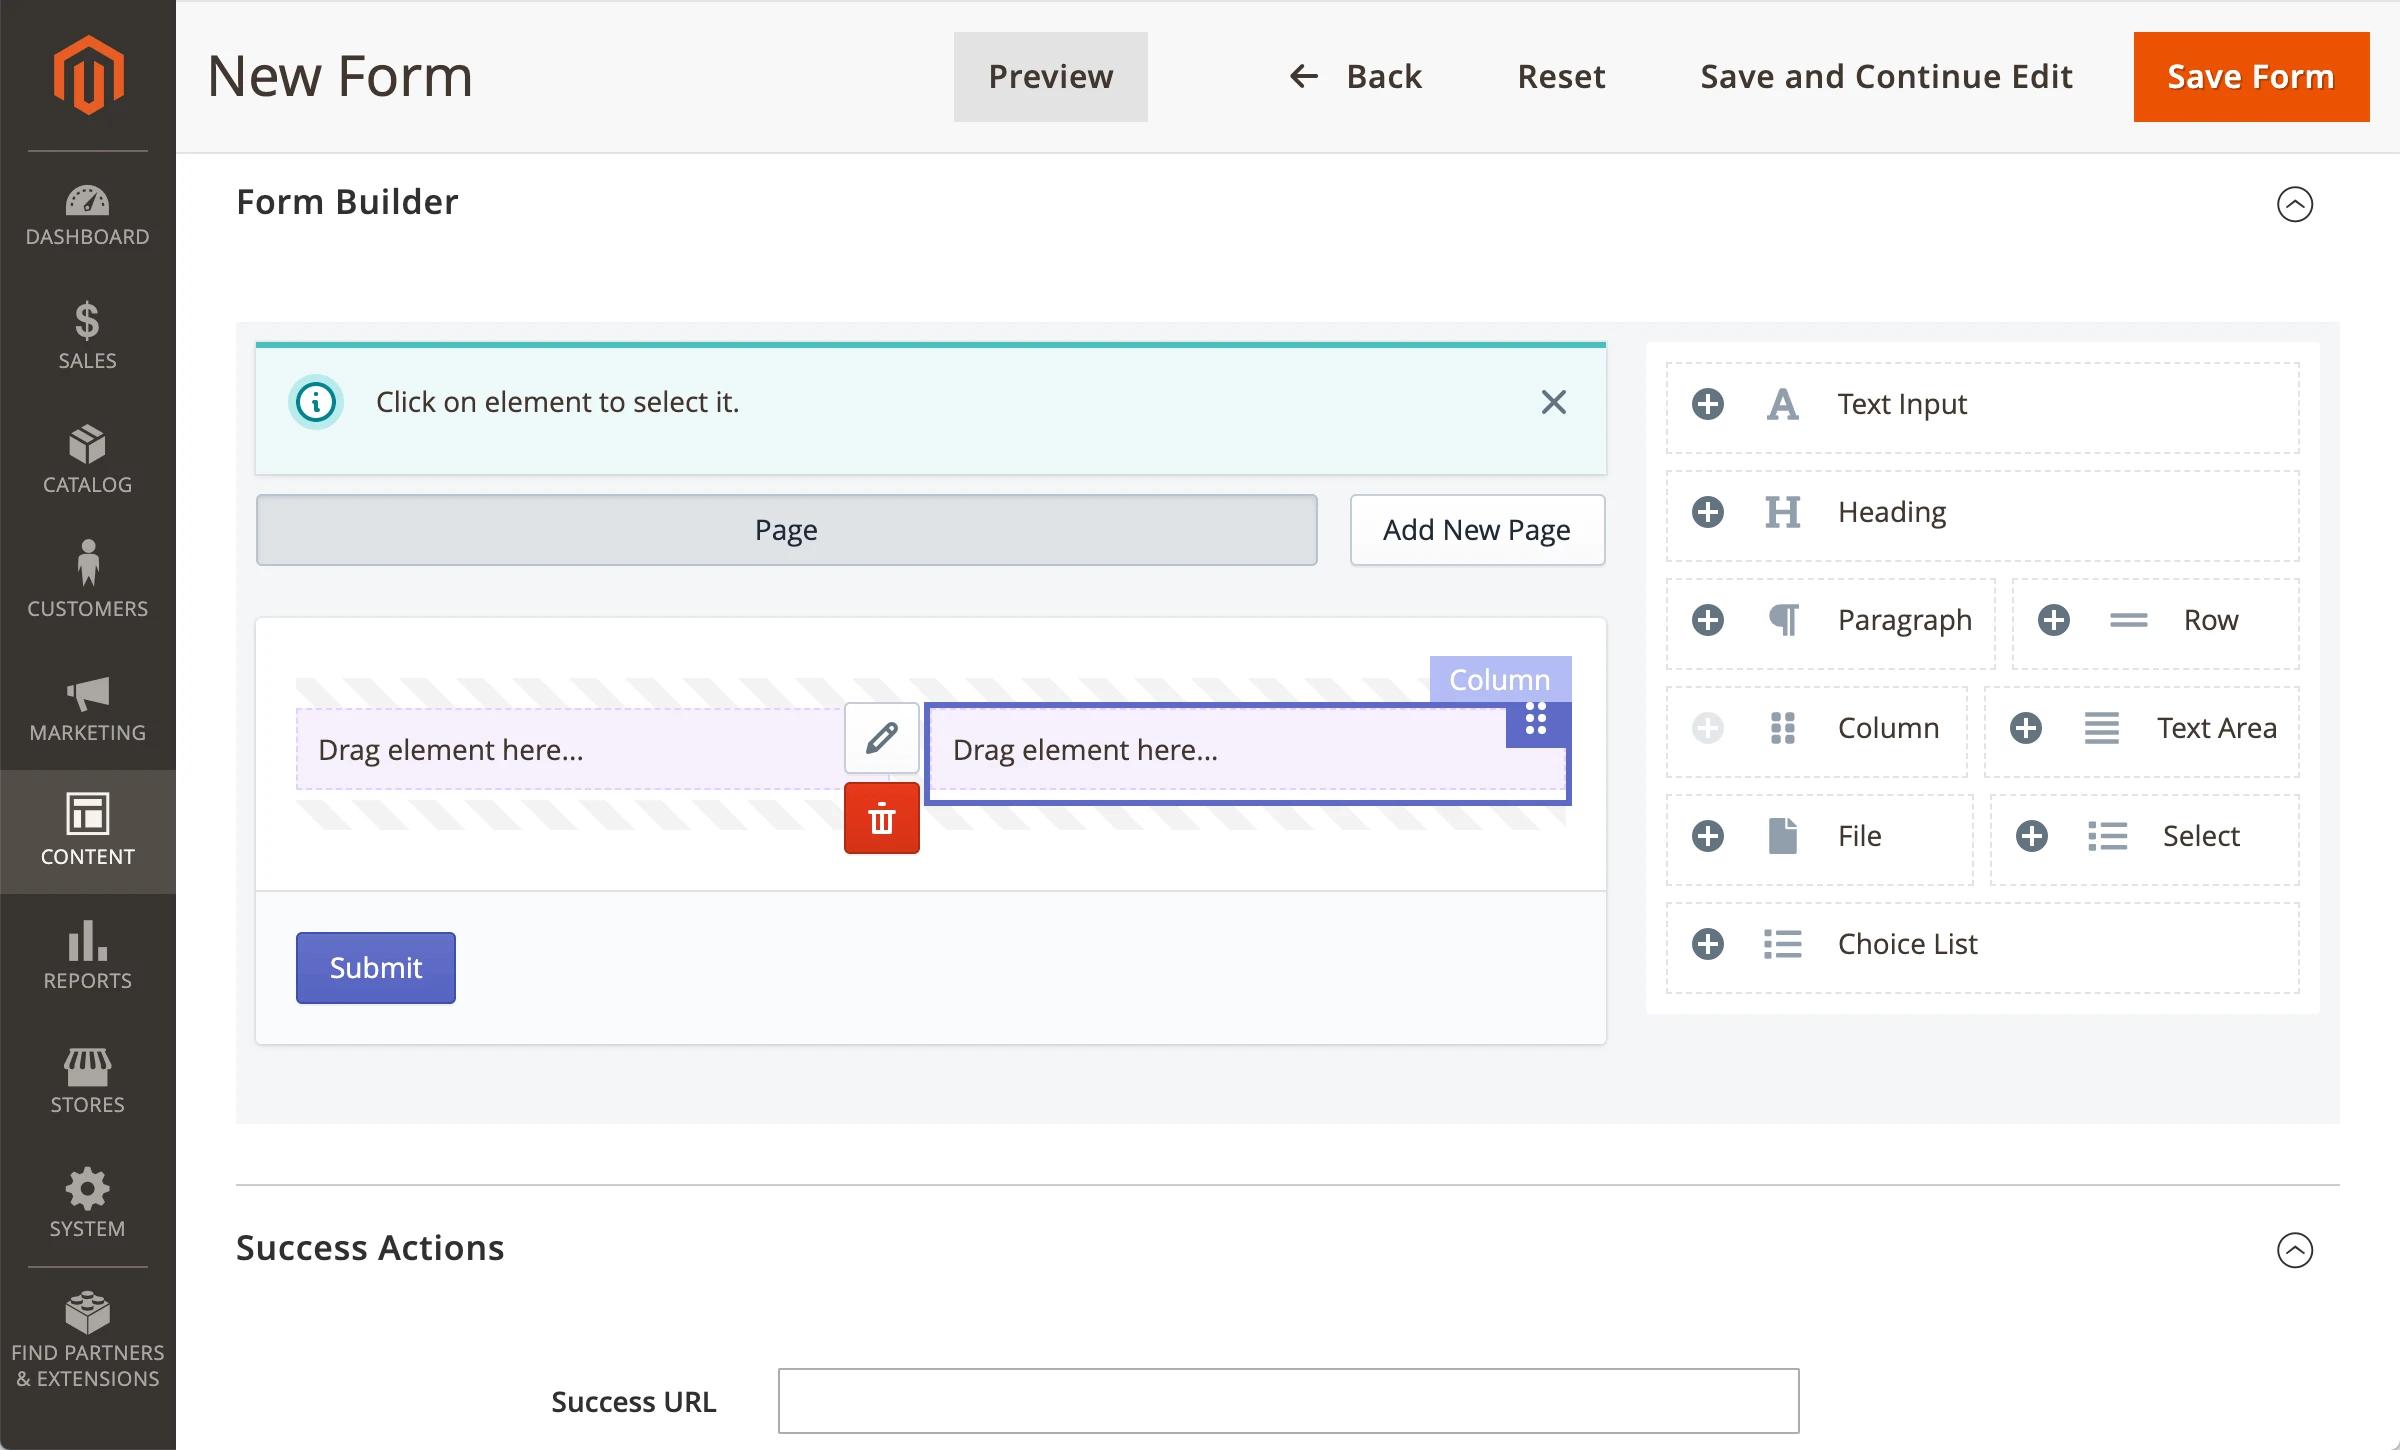This screenshot has width=2400, height=1450.
Task: Select the Page tab
Action: [x=786, y=530]
